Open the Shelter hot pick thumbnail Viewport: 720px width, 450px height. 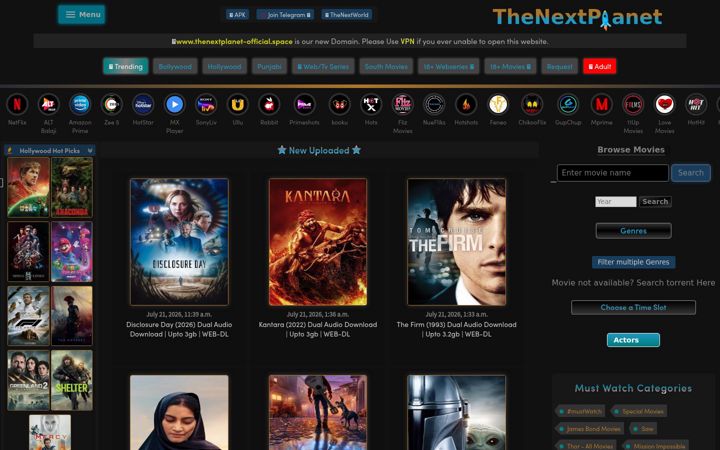pyautogui.click(x=72, y=380)
